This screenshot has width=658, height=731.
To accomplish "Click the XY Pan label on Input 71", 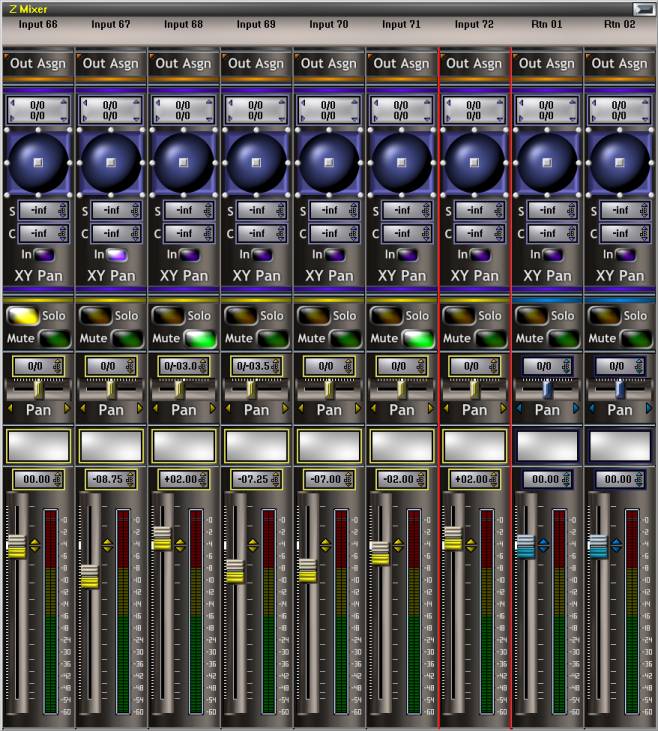I will 401,275.
